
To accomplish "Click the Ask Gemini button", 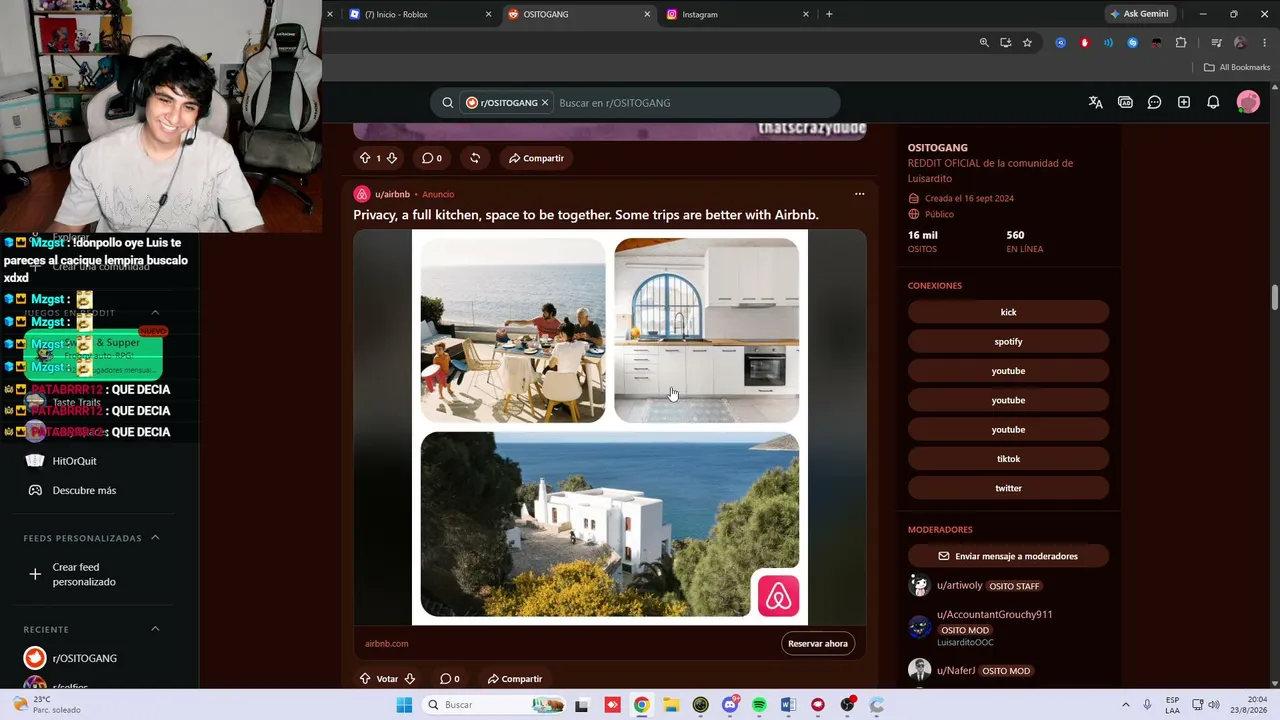I will coord(1139,14).
